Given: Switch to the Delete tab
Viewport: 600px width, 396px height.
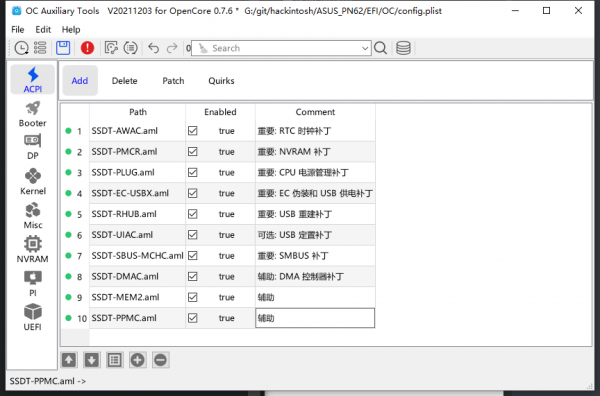Looking at the screenshot, I should [124, 81].
